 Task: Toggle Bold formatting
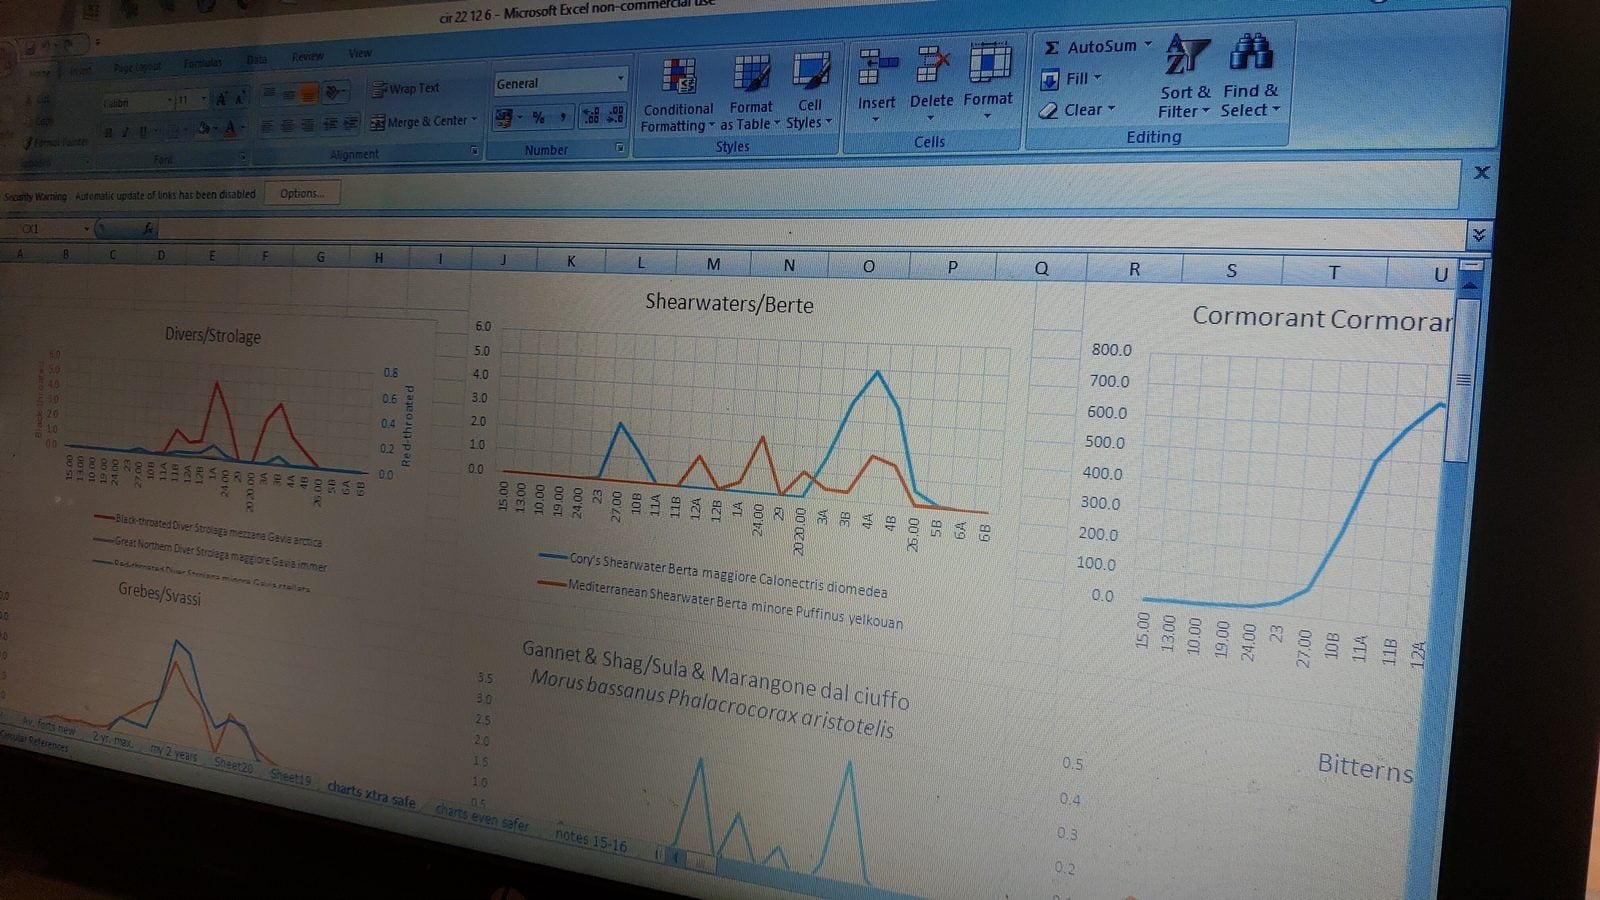pyautogui.click(x=108, y=132)
